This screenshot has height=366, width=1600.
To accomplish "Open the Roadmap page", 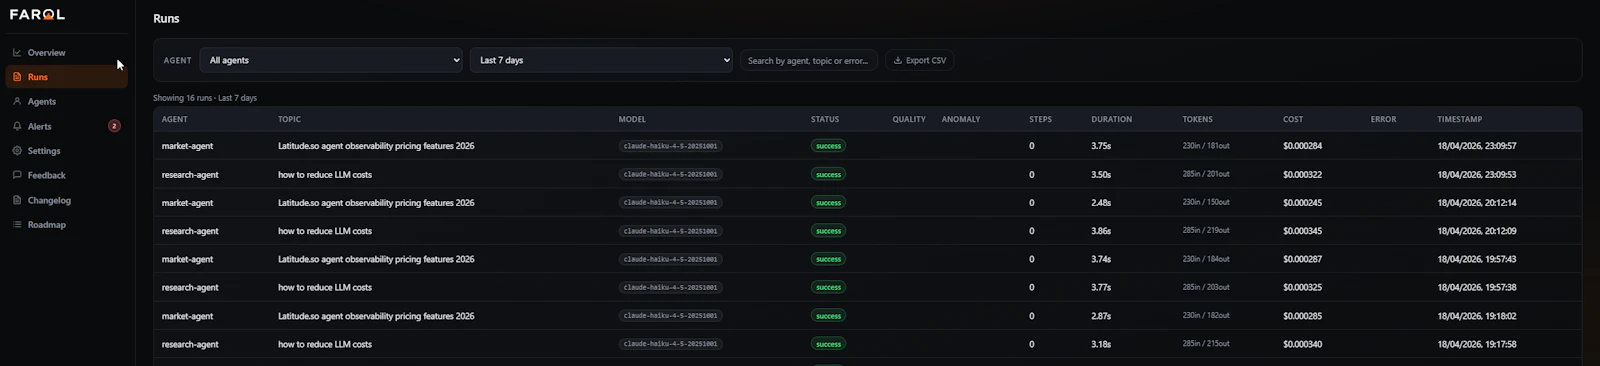I will (66, 225).
